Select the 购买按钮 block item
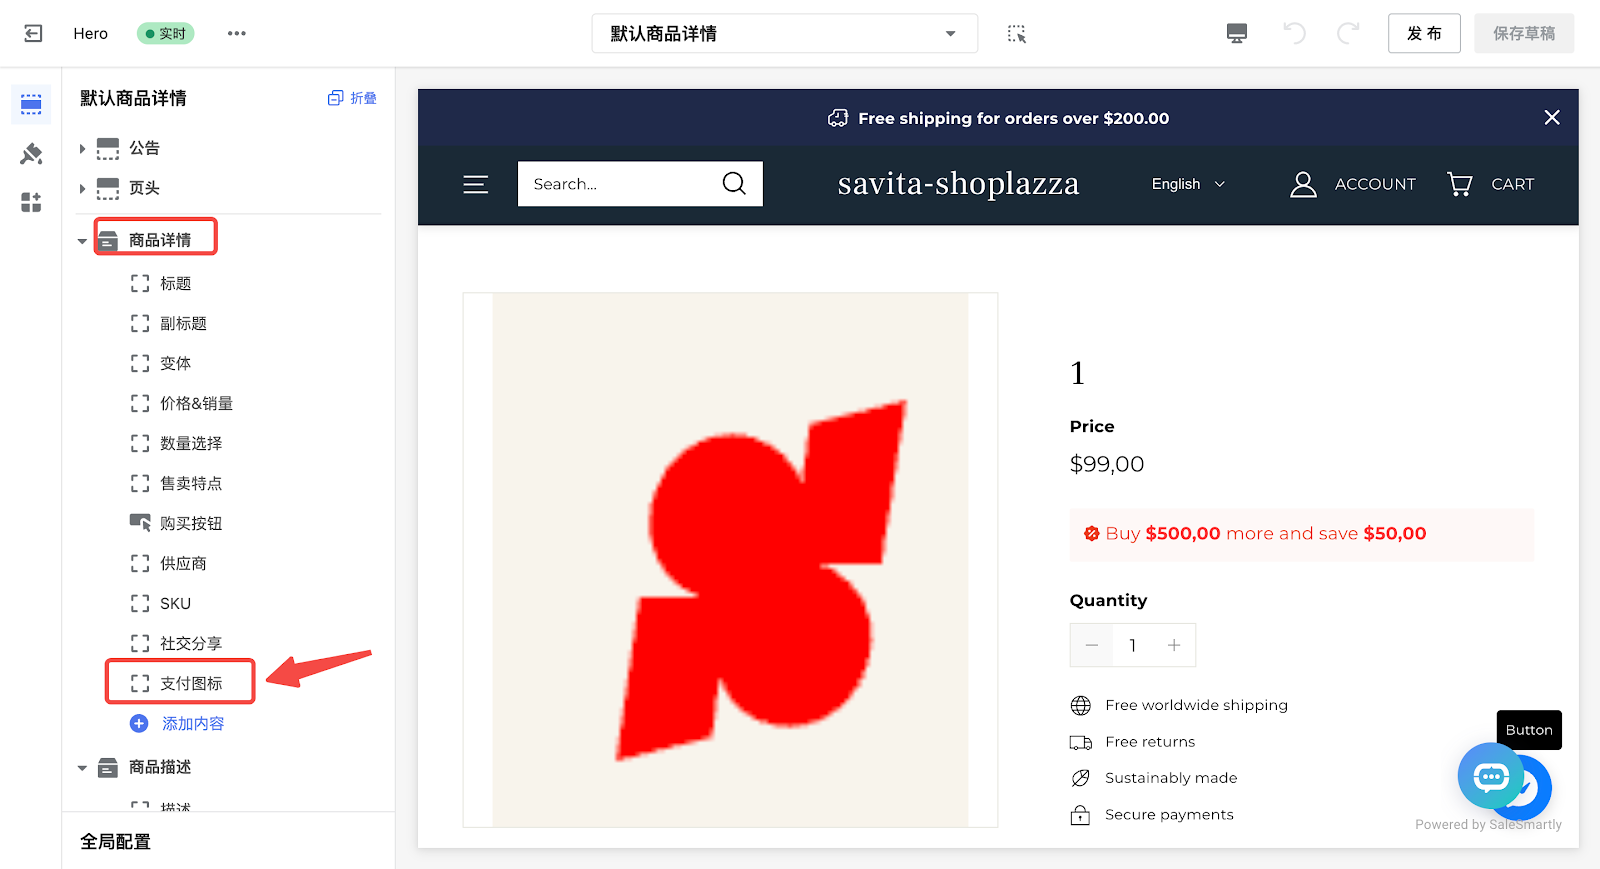This screenshot has width=1600, height=869. [x=180, y=523]
